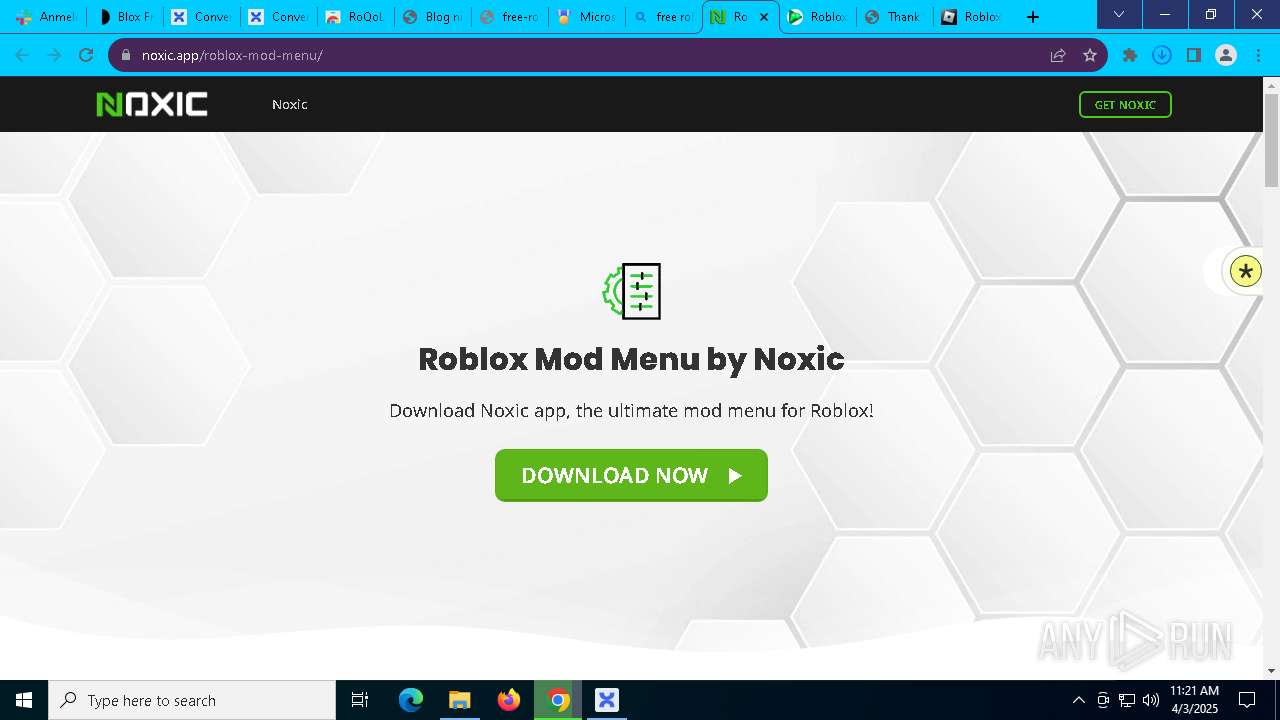Switch to the Blog tab
The width and height of the screenshot is (1280, 720).
coord(433,16)
